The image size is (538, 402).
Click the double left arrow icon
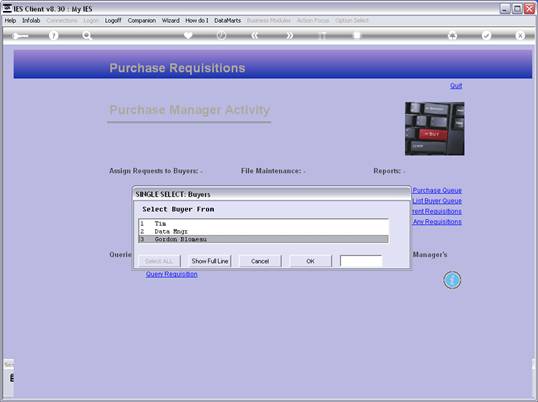point(254,35)
